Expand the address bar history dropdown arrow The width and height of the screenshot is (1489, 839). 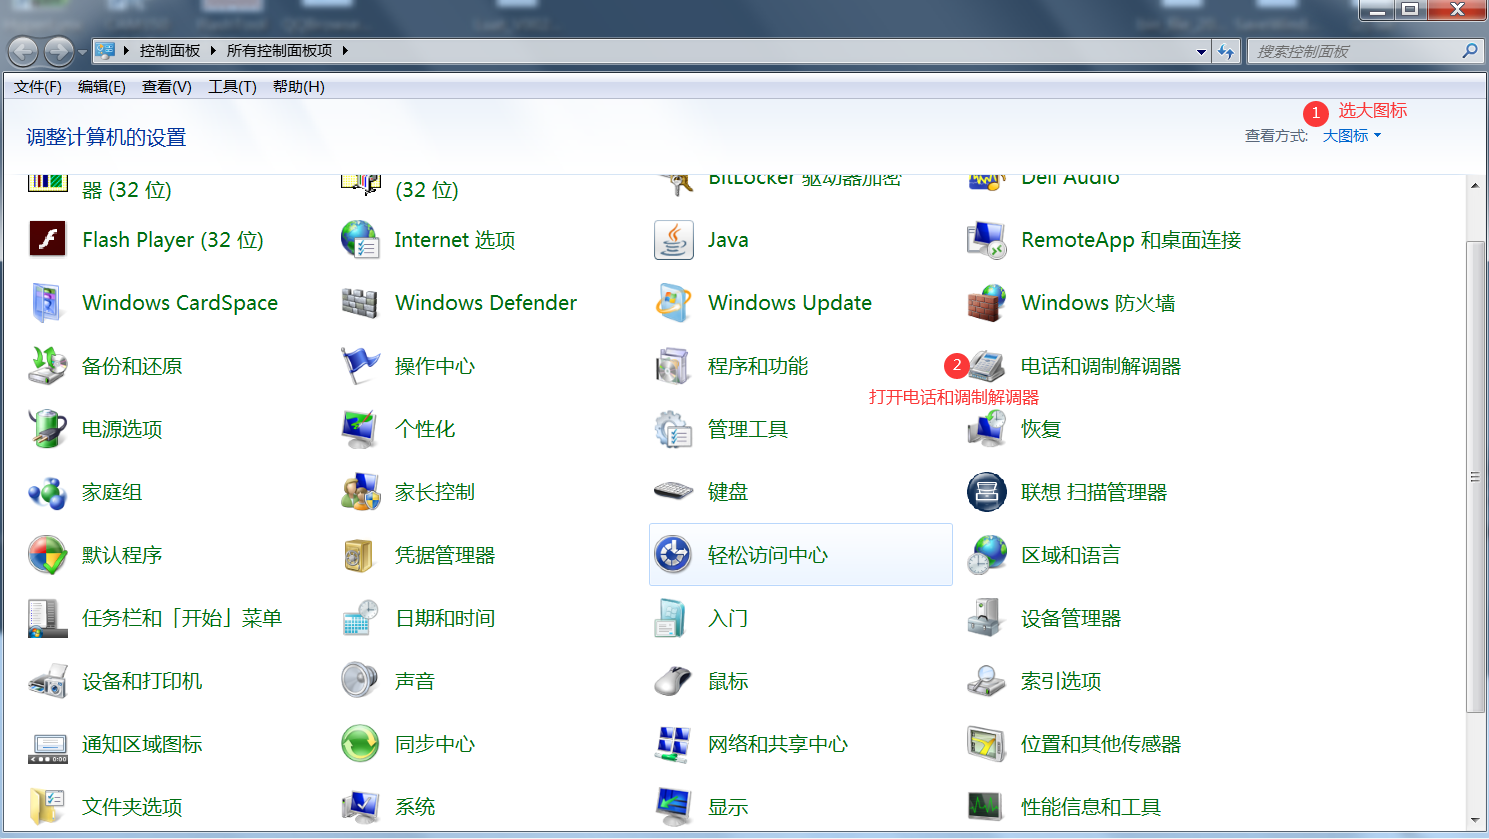[1201, 51]
